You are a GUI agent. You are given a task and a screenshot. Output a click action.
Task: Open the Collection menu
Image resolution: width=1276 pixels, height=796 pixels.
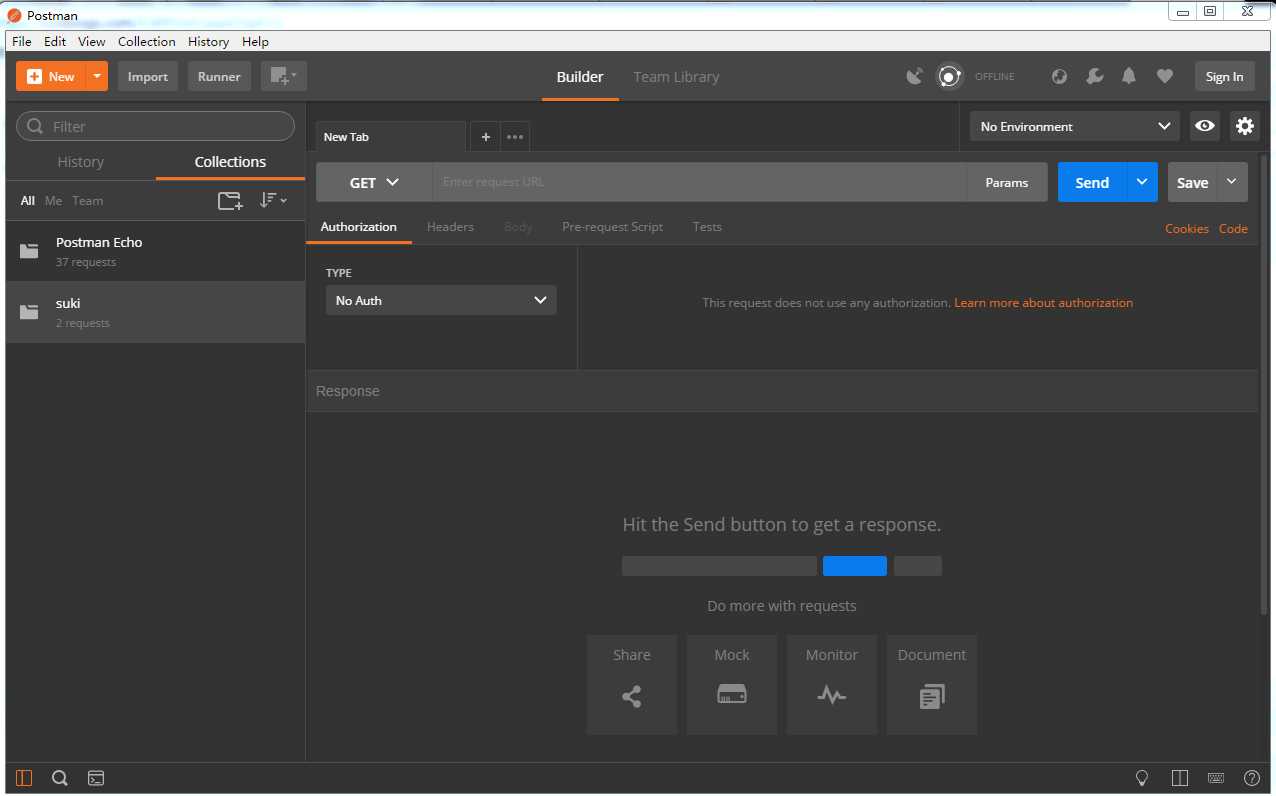click(x=147, y=41)
